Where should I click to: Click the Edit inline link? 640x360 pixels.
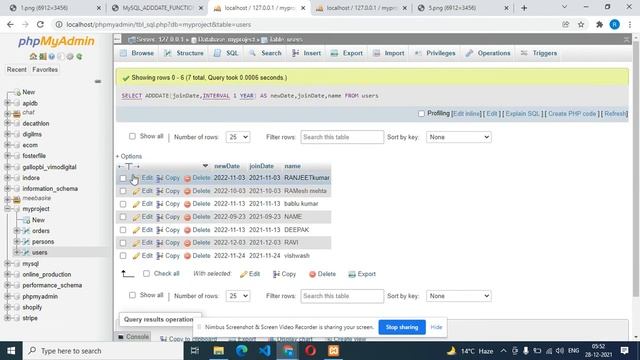coord(467,113)
